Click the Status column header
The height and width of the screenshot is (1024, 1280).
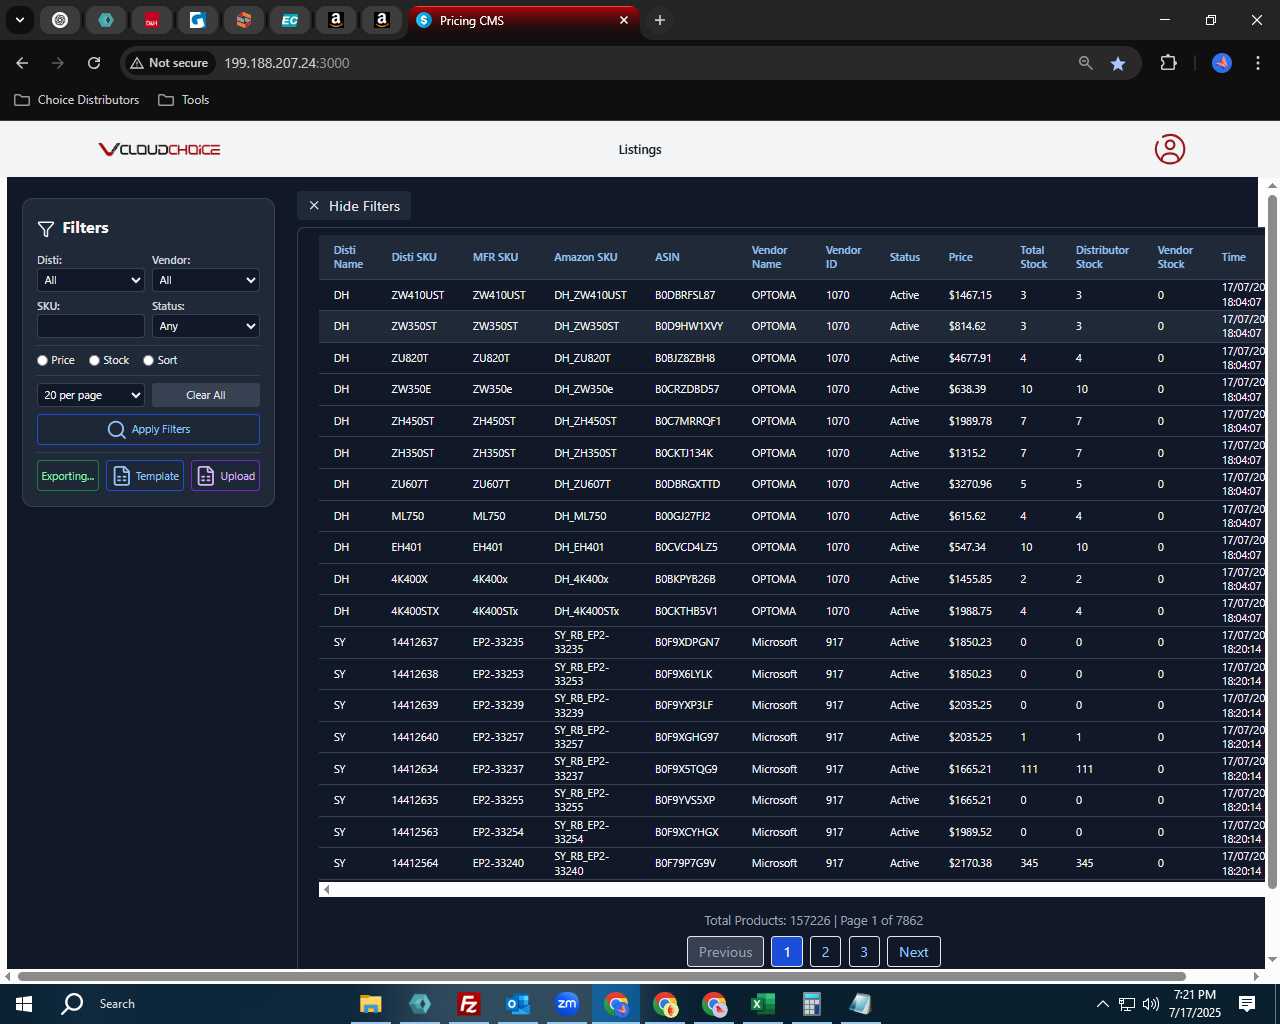(x=904, y=257)
